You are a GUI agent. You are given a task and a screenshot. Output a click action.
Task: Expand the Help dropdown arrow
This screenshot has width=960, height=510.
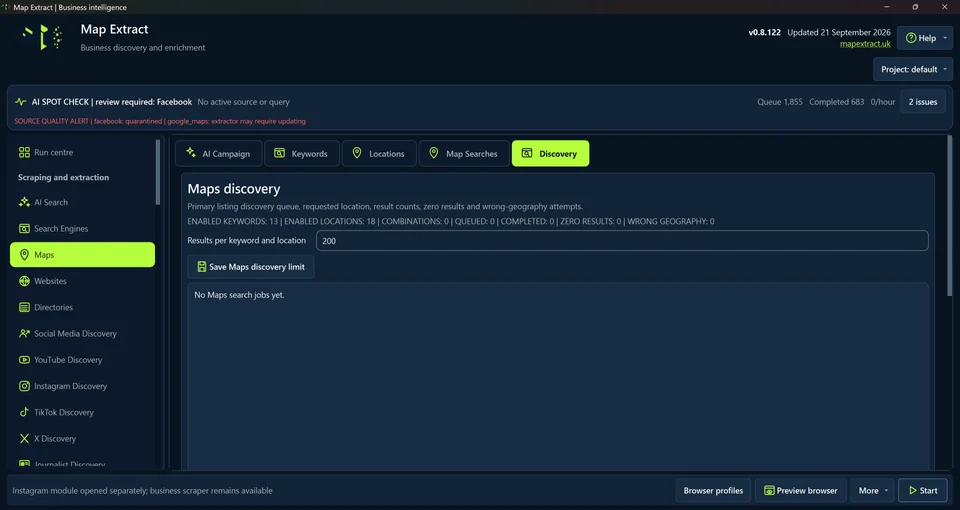click(945, 38)
